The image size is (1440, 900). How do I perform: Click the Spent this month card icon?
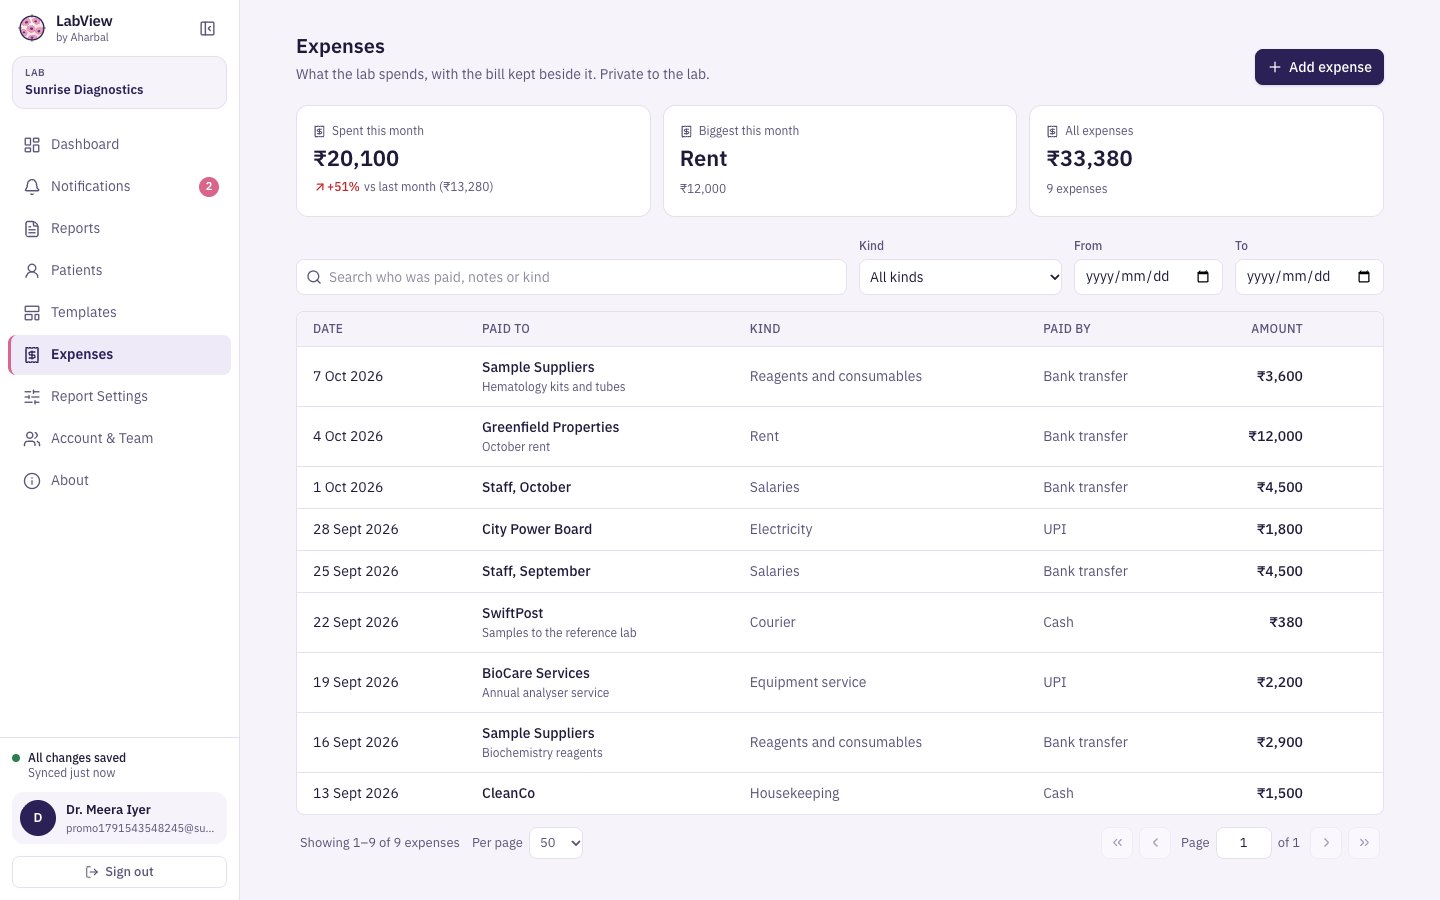tap(320, 131)
